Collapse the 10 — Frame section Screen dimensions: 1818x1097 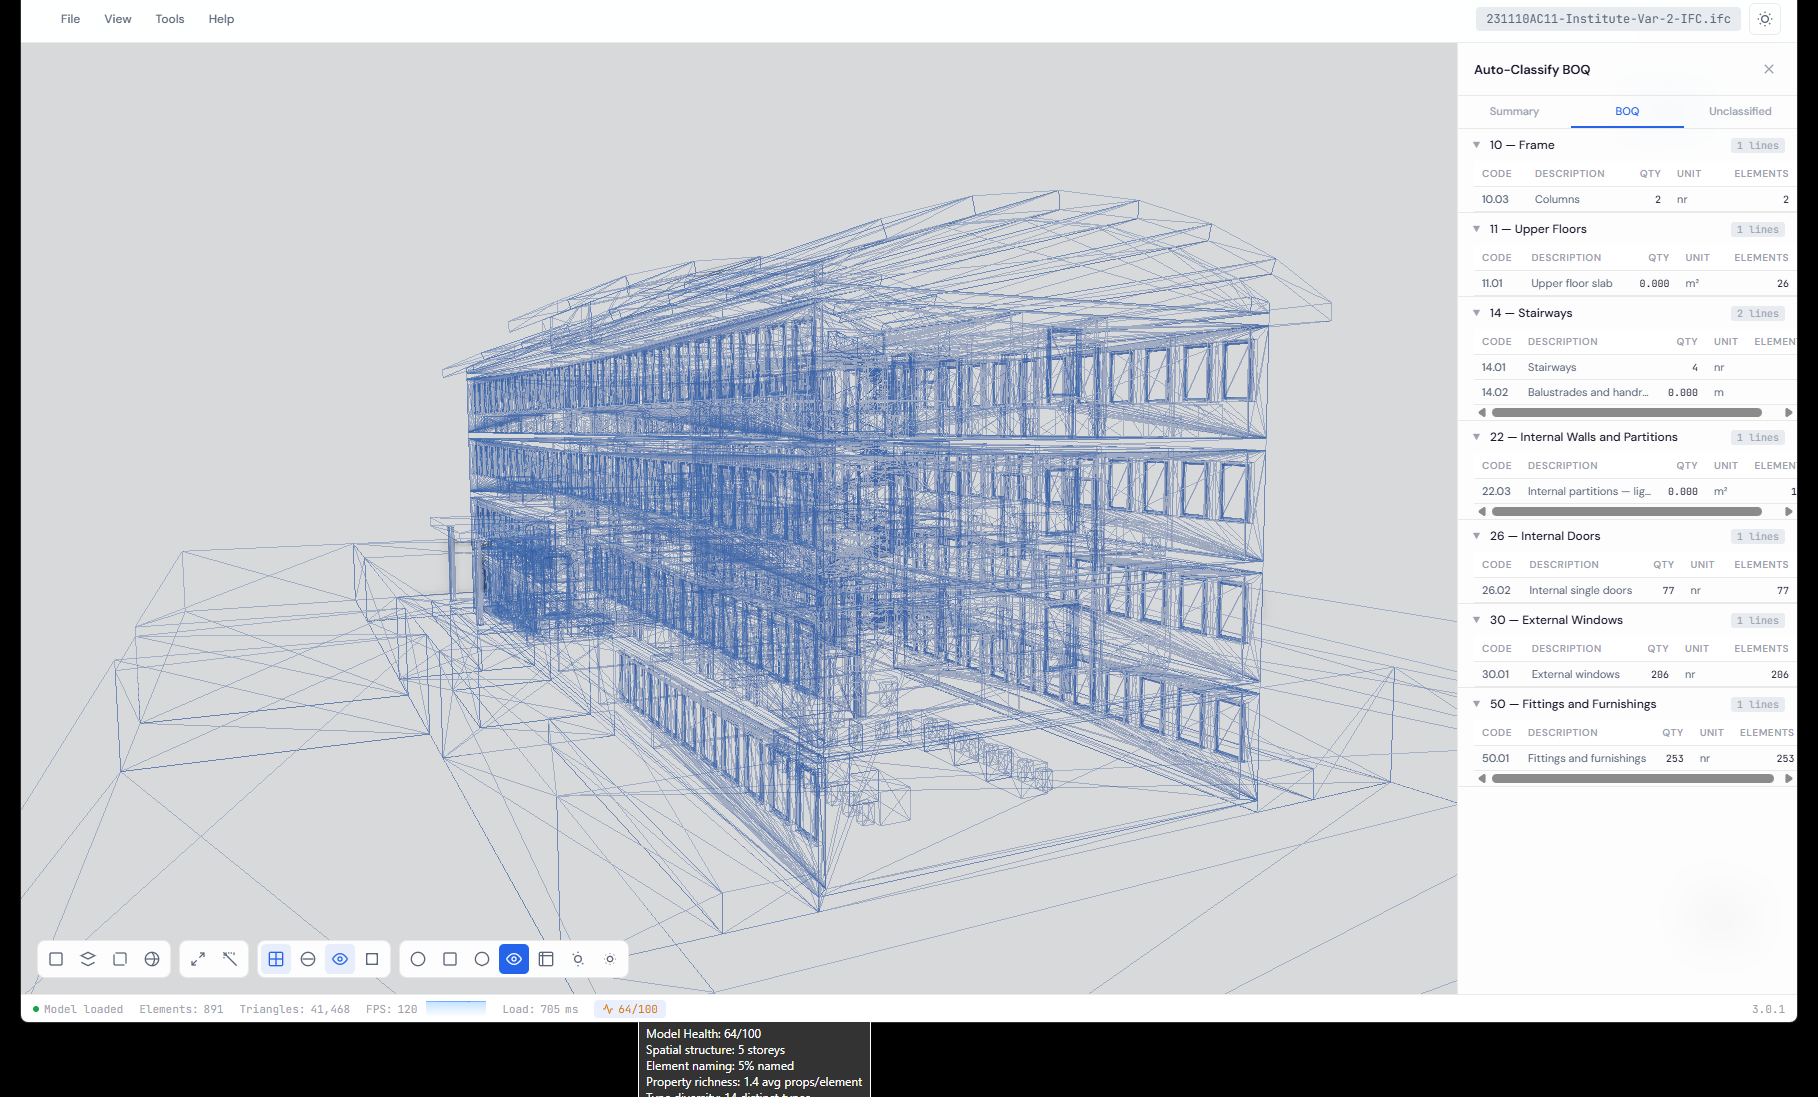pyautogui.click(x=1477, y=145)
